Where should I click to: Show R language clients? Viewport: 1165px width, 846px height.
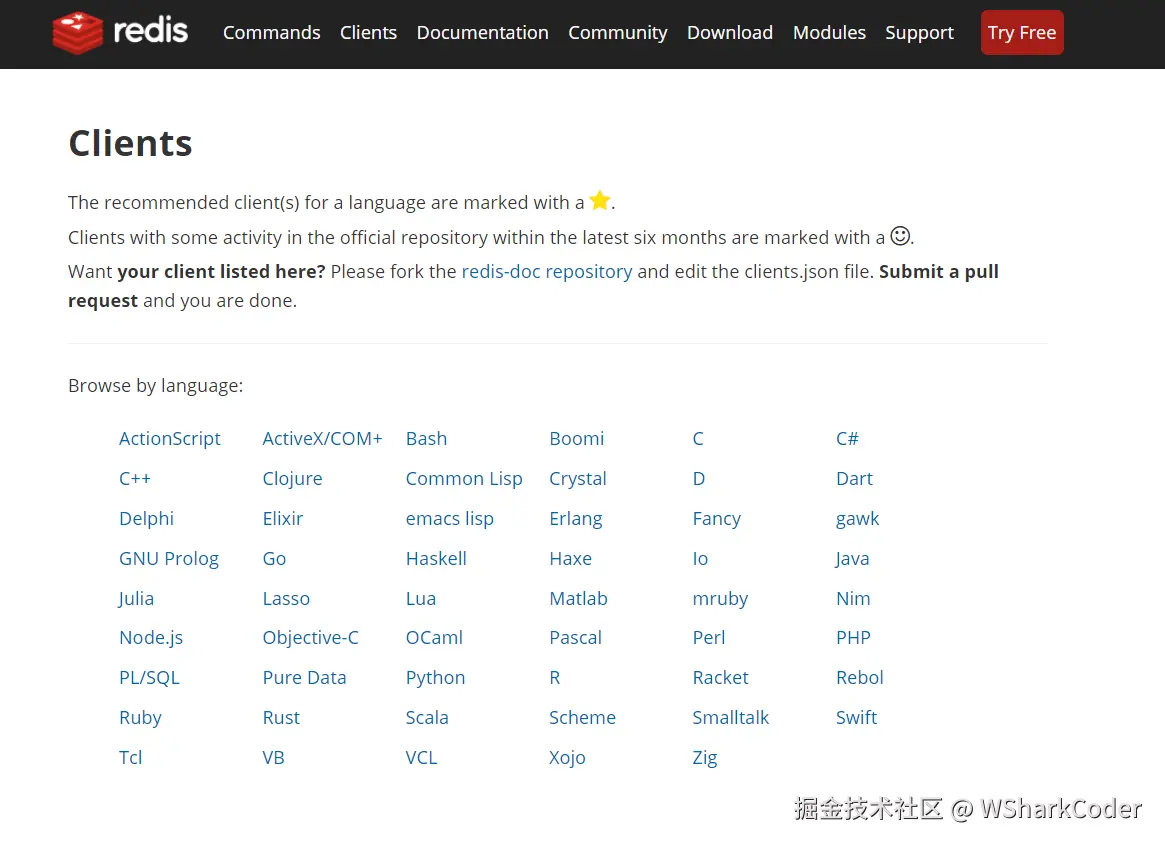click(x=554, y=678)
